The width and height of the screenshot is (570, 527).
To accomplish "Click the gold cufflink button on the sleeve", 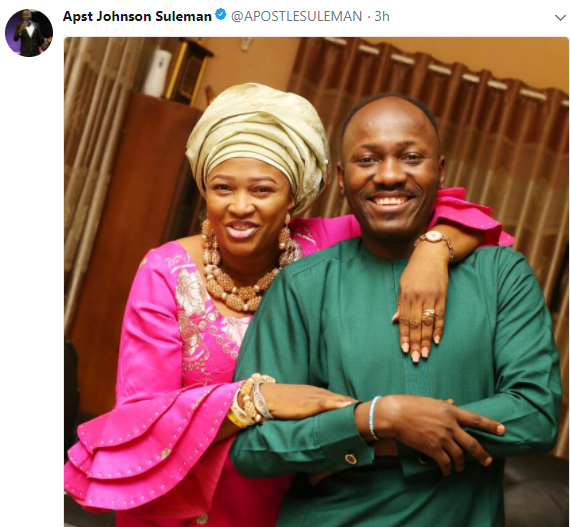I will (351, 459).
